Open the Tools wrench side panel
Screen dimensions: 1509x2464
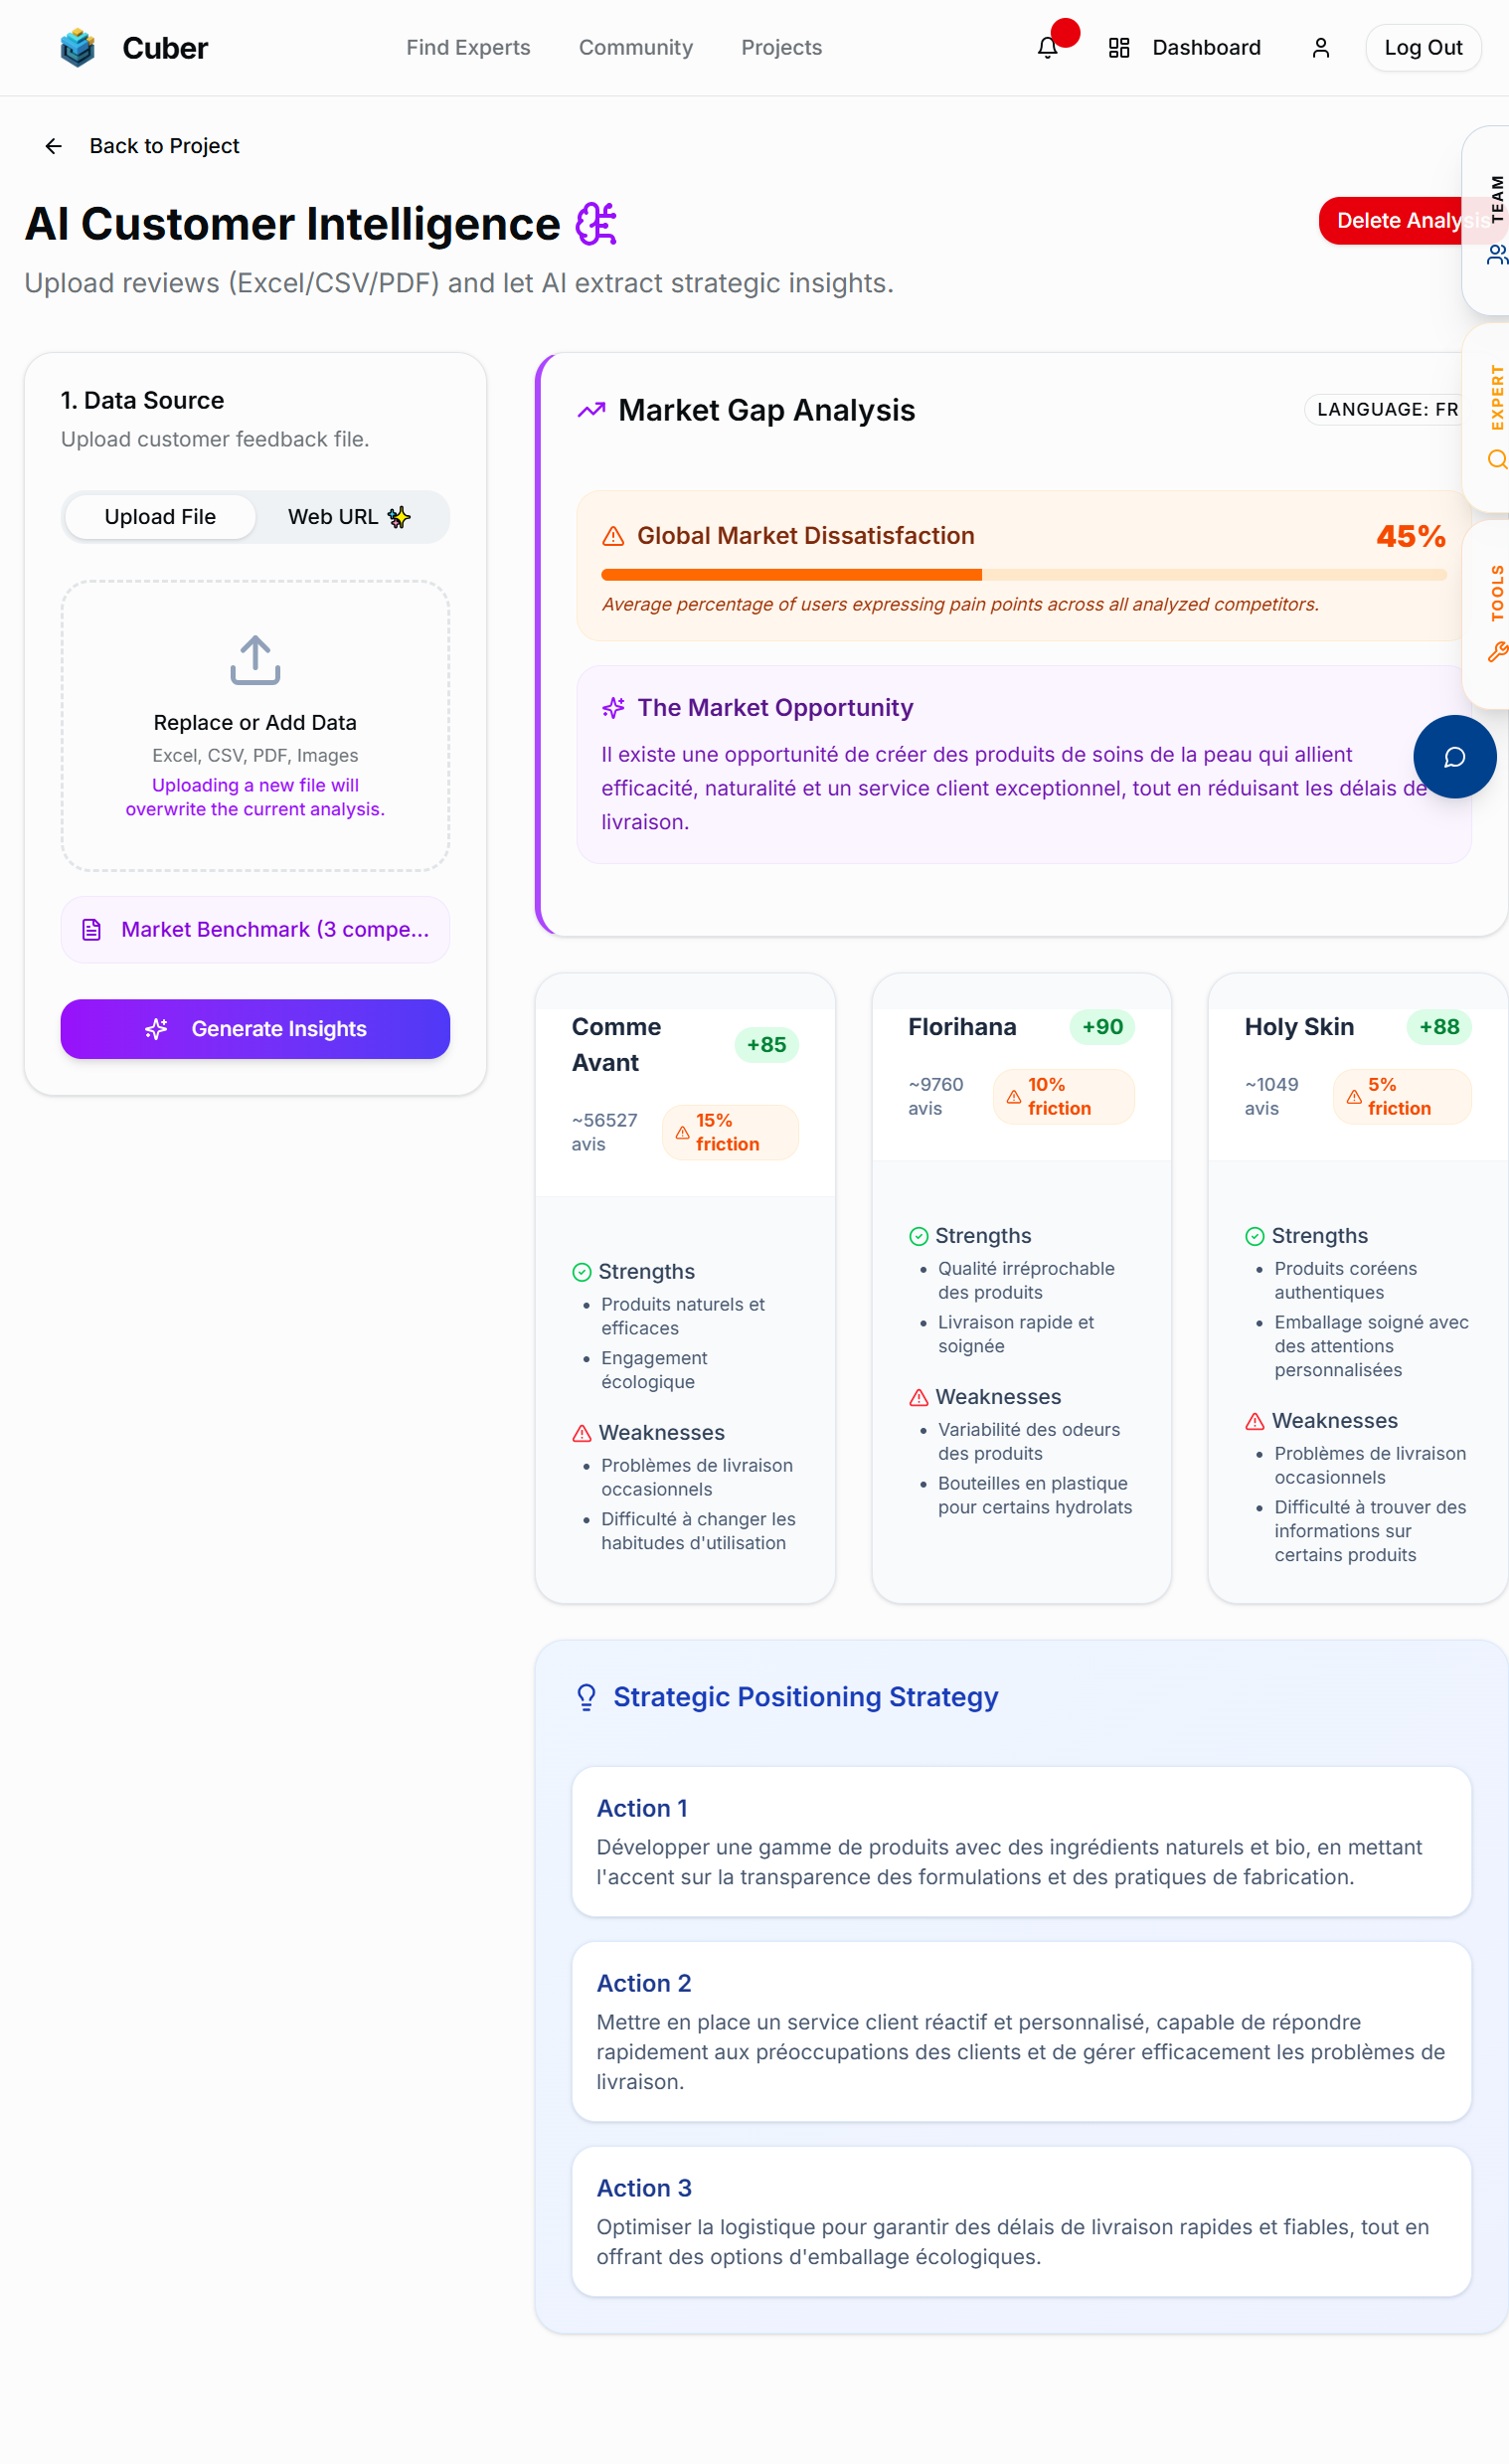(1496, 652)
